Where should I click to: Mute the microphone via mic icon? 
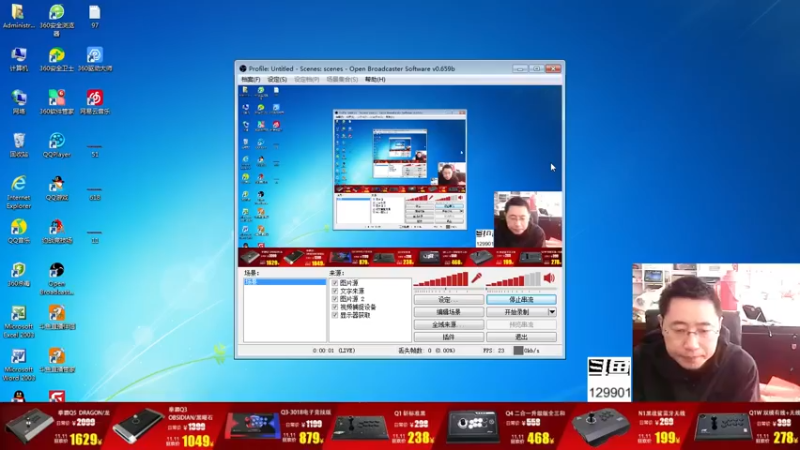pyautogui.click(x=476, y=278)
